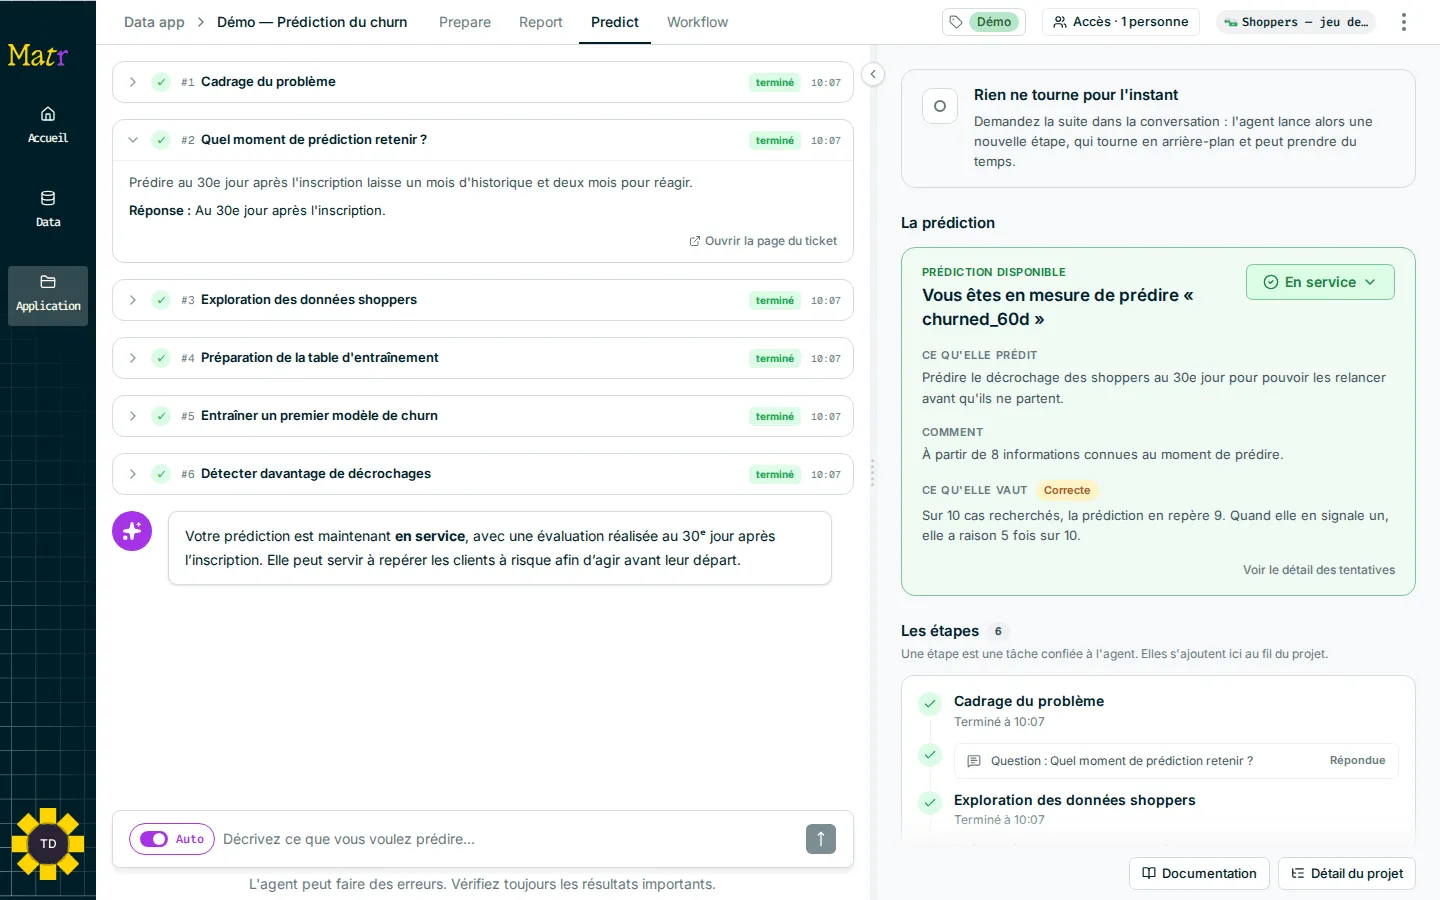Screen dimensions: 1440x900
Task: Open the En service status dropdown
Action: (x=1320, y=282)
